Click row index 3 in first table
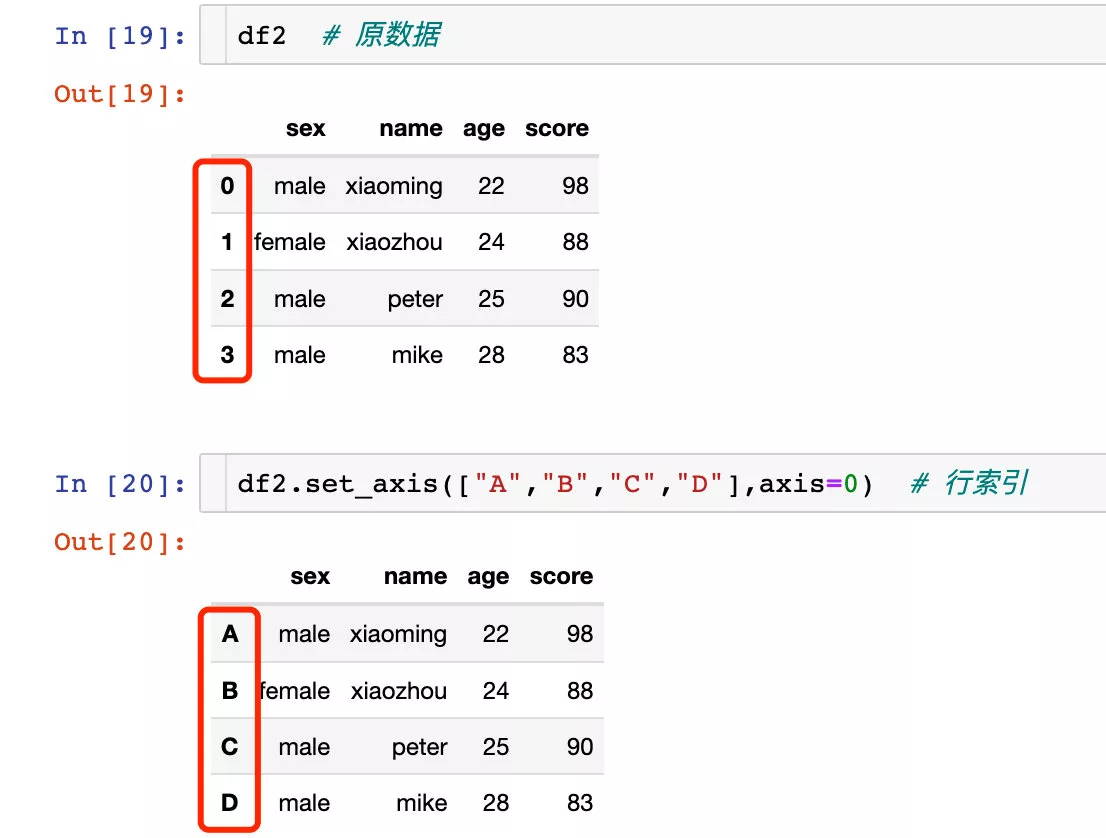Screen dimensions: 1106x838 [227, 355]
